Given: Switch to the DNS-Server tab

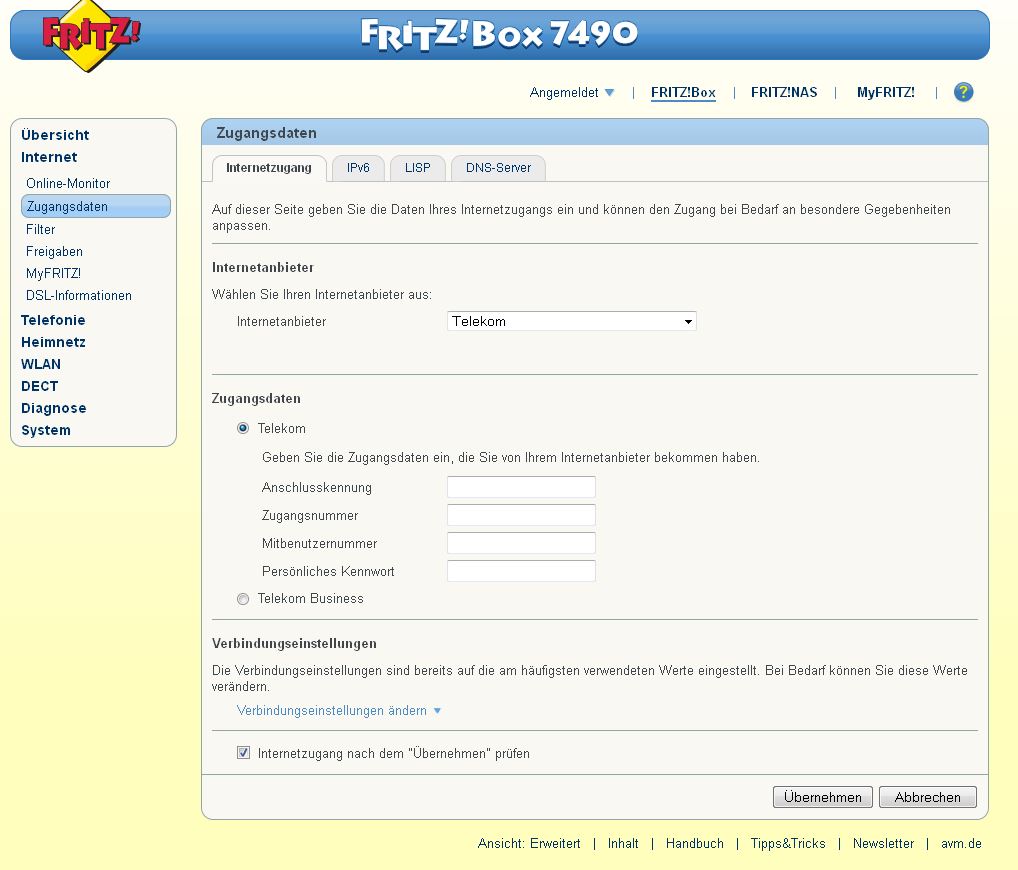Looking at the screenshot, I should (x=498, y=168).
